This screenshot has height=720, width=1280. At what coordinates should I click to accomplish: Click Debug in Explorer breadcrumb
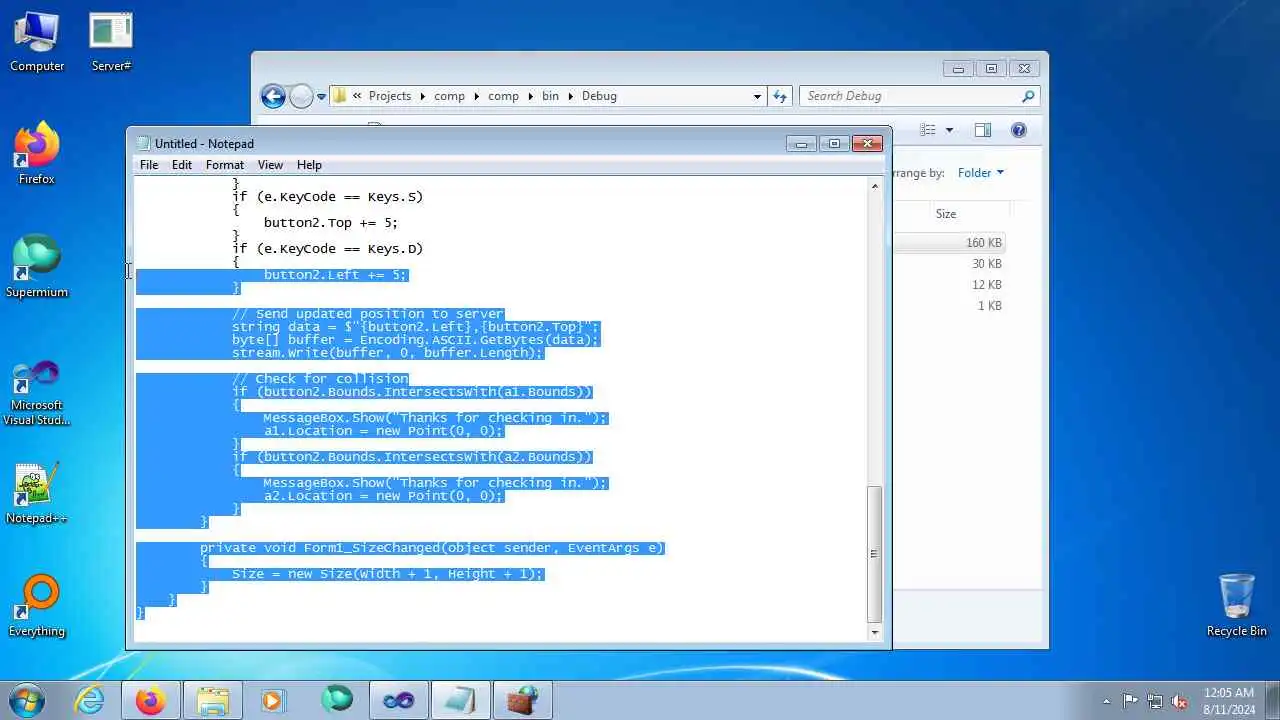click(x=599, y=96)
